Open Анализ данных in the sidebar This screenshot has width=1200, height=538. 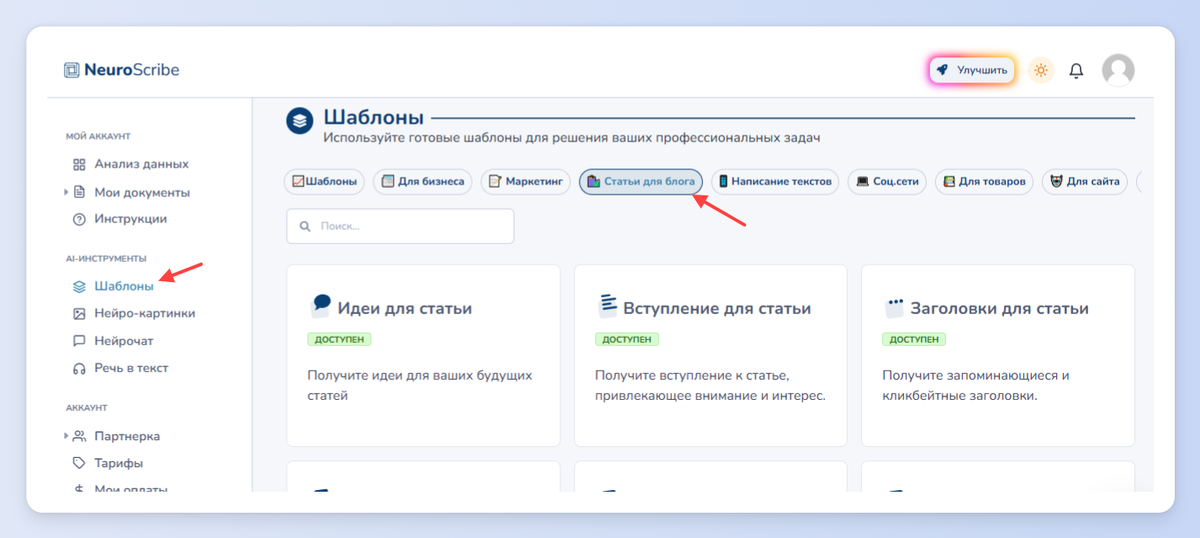131,164
